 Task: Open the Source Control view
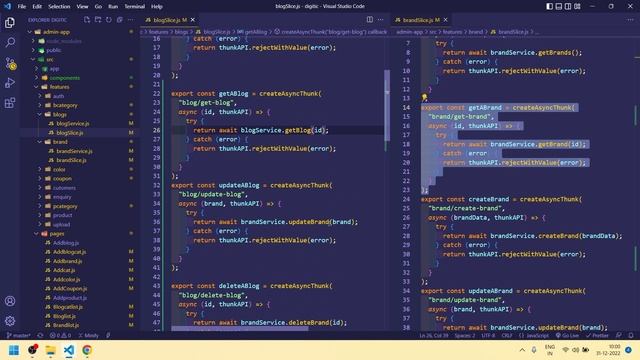click(x=11, y=63)
